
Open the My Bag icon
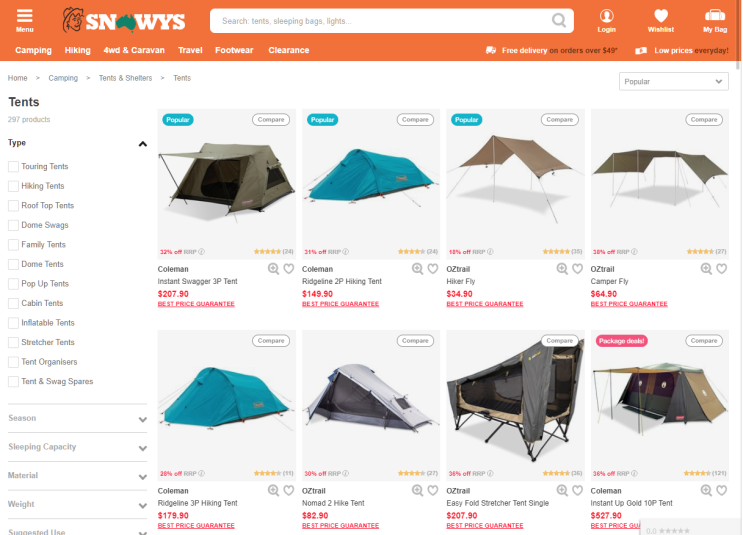pos(715,21)
